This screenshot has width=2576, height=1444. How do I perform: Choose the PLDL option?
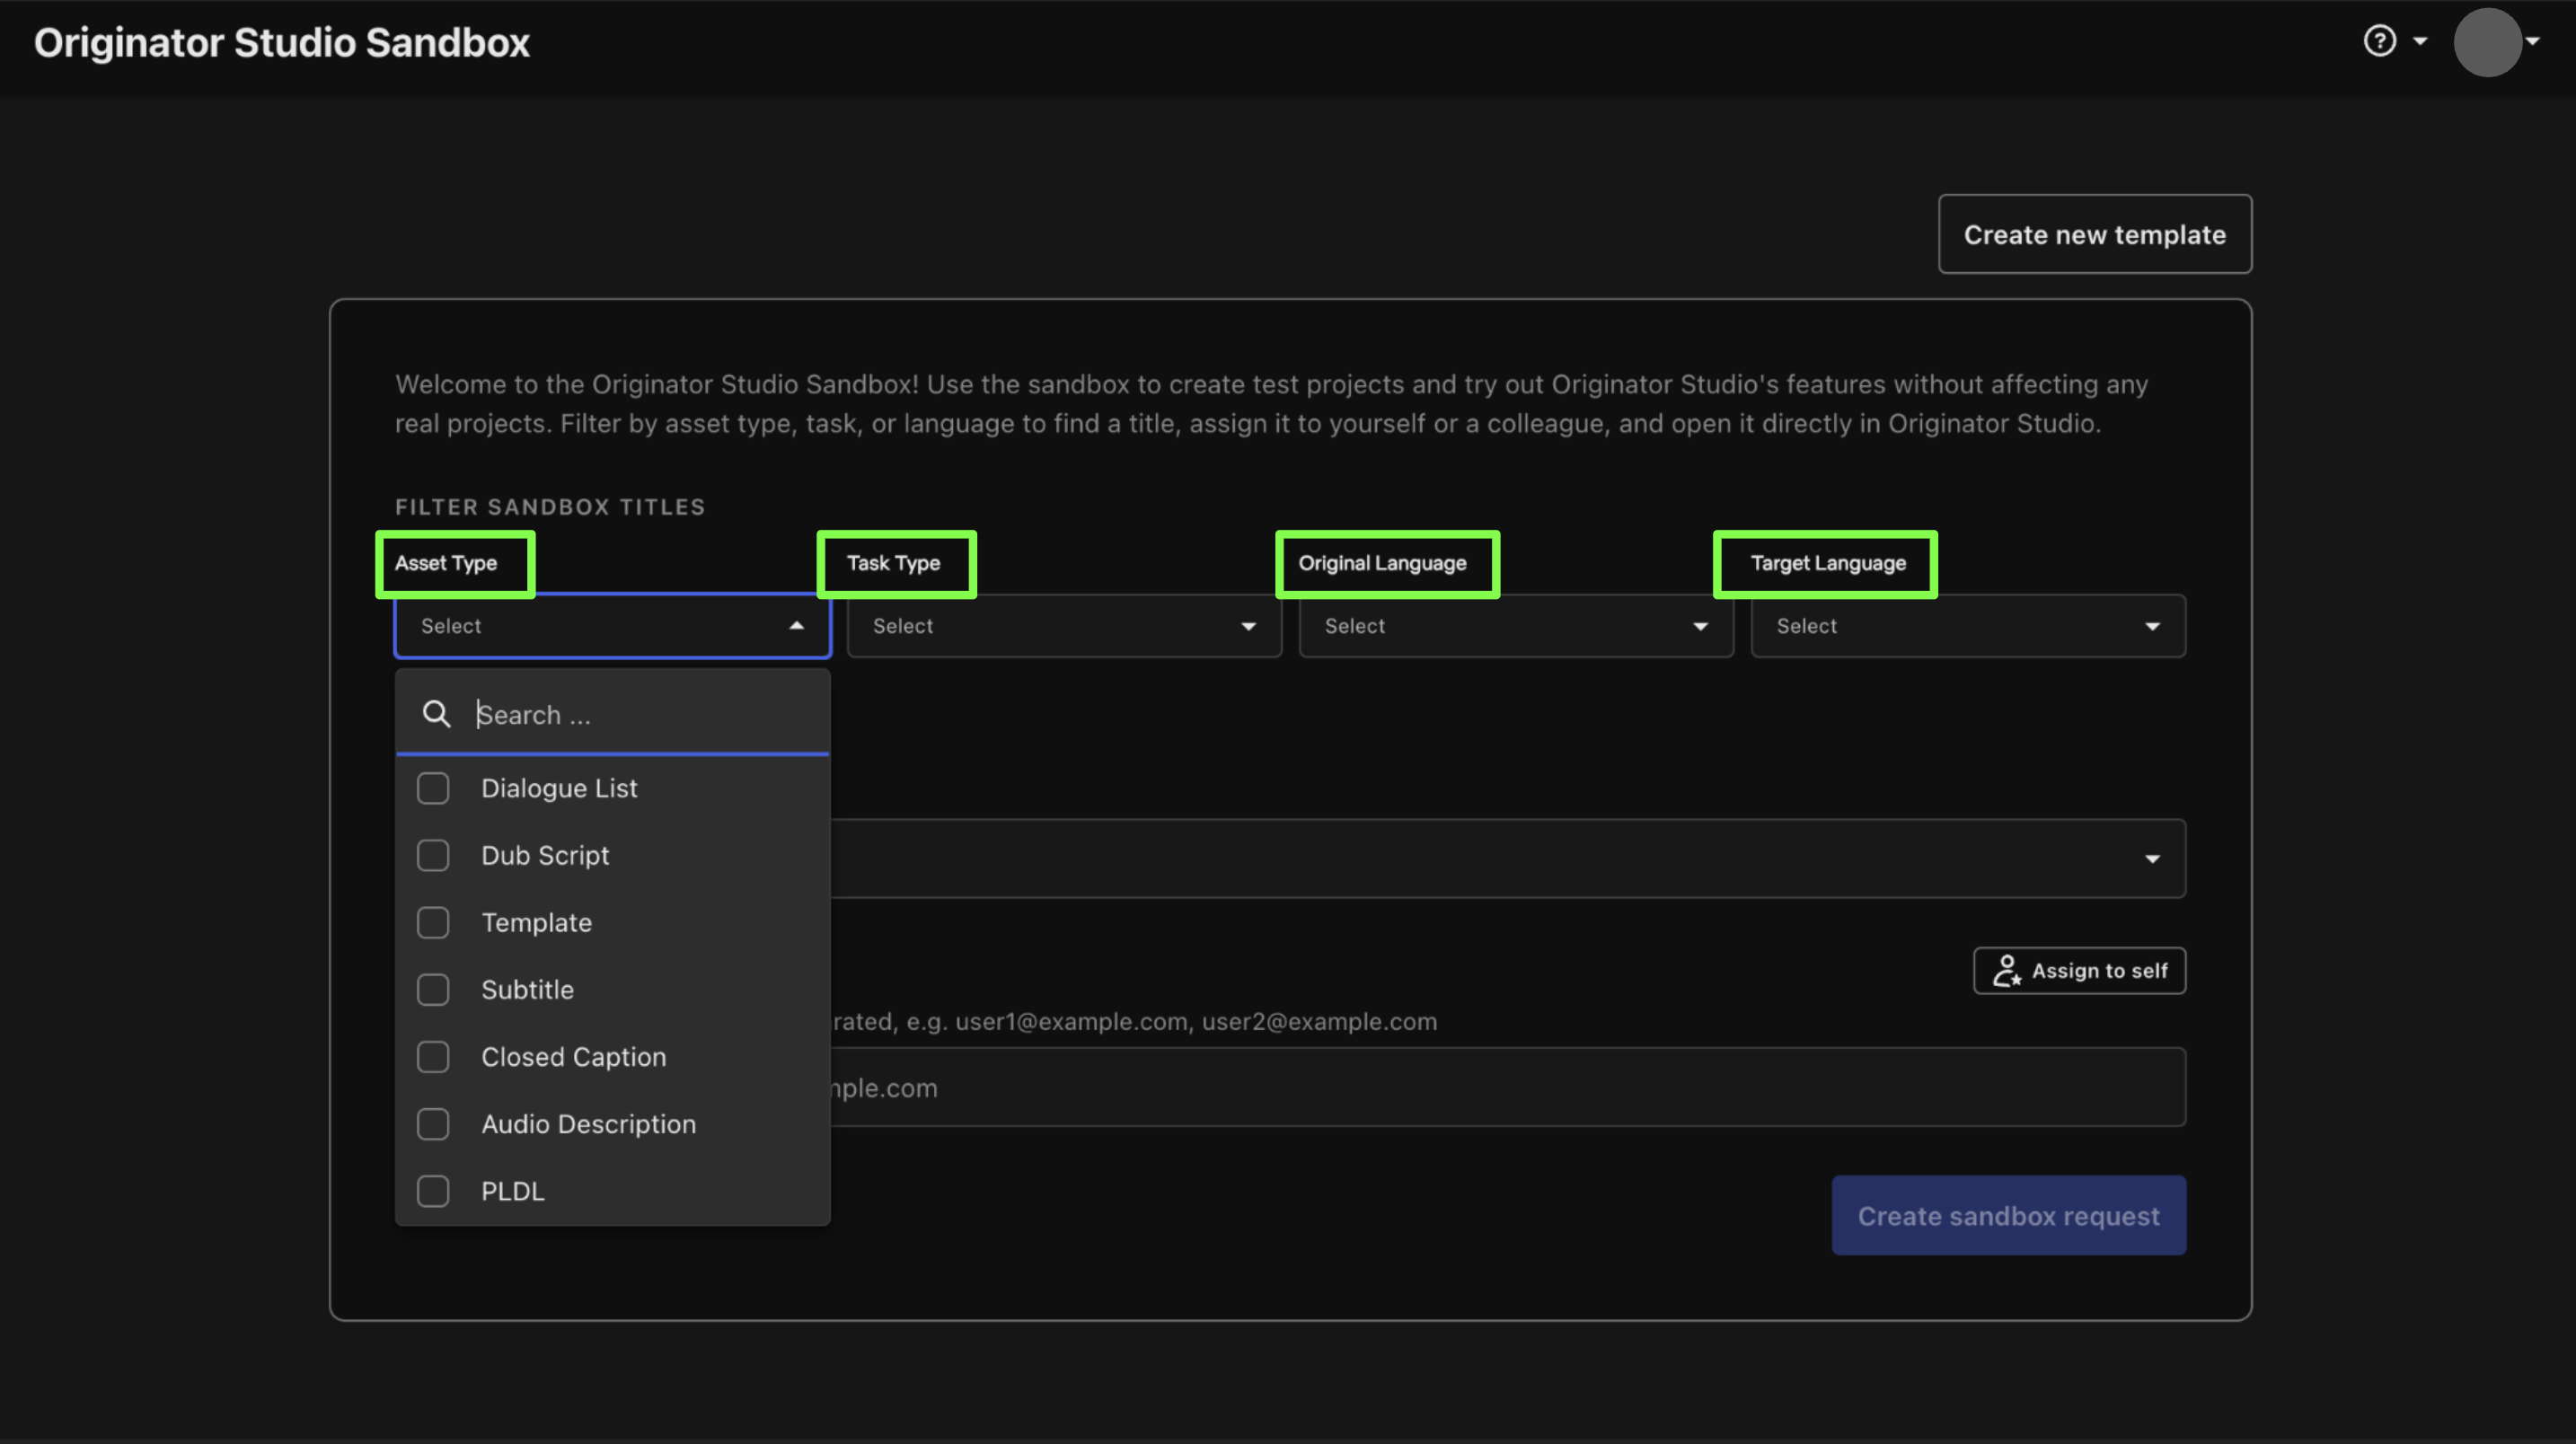click(x=433, y=1191)
